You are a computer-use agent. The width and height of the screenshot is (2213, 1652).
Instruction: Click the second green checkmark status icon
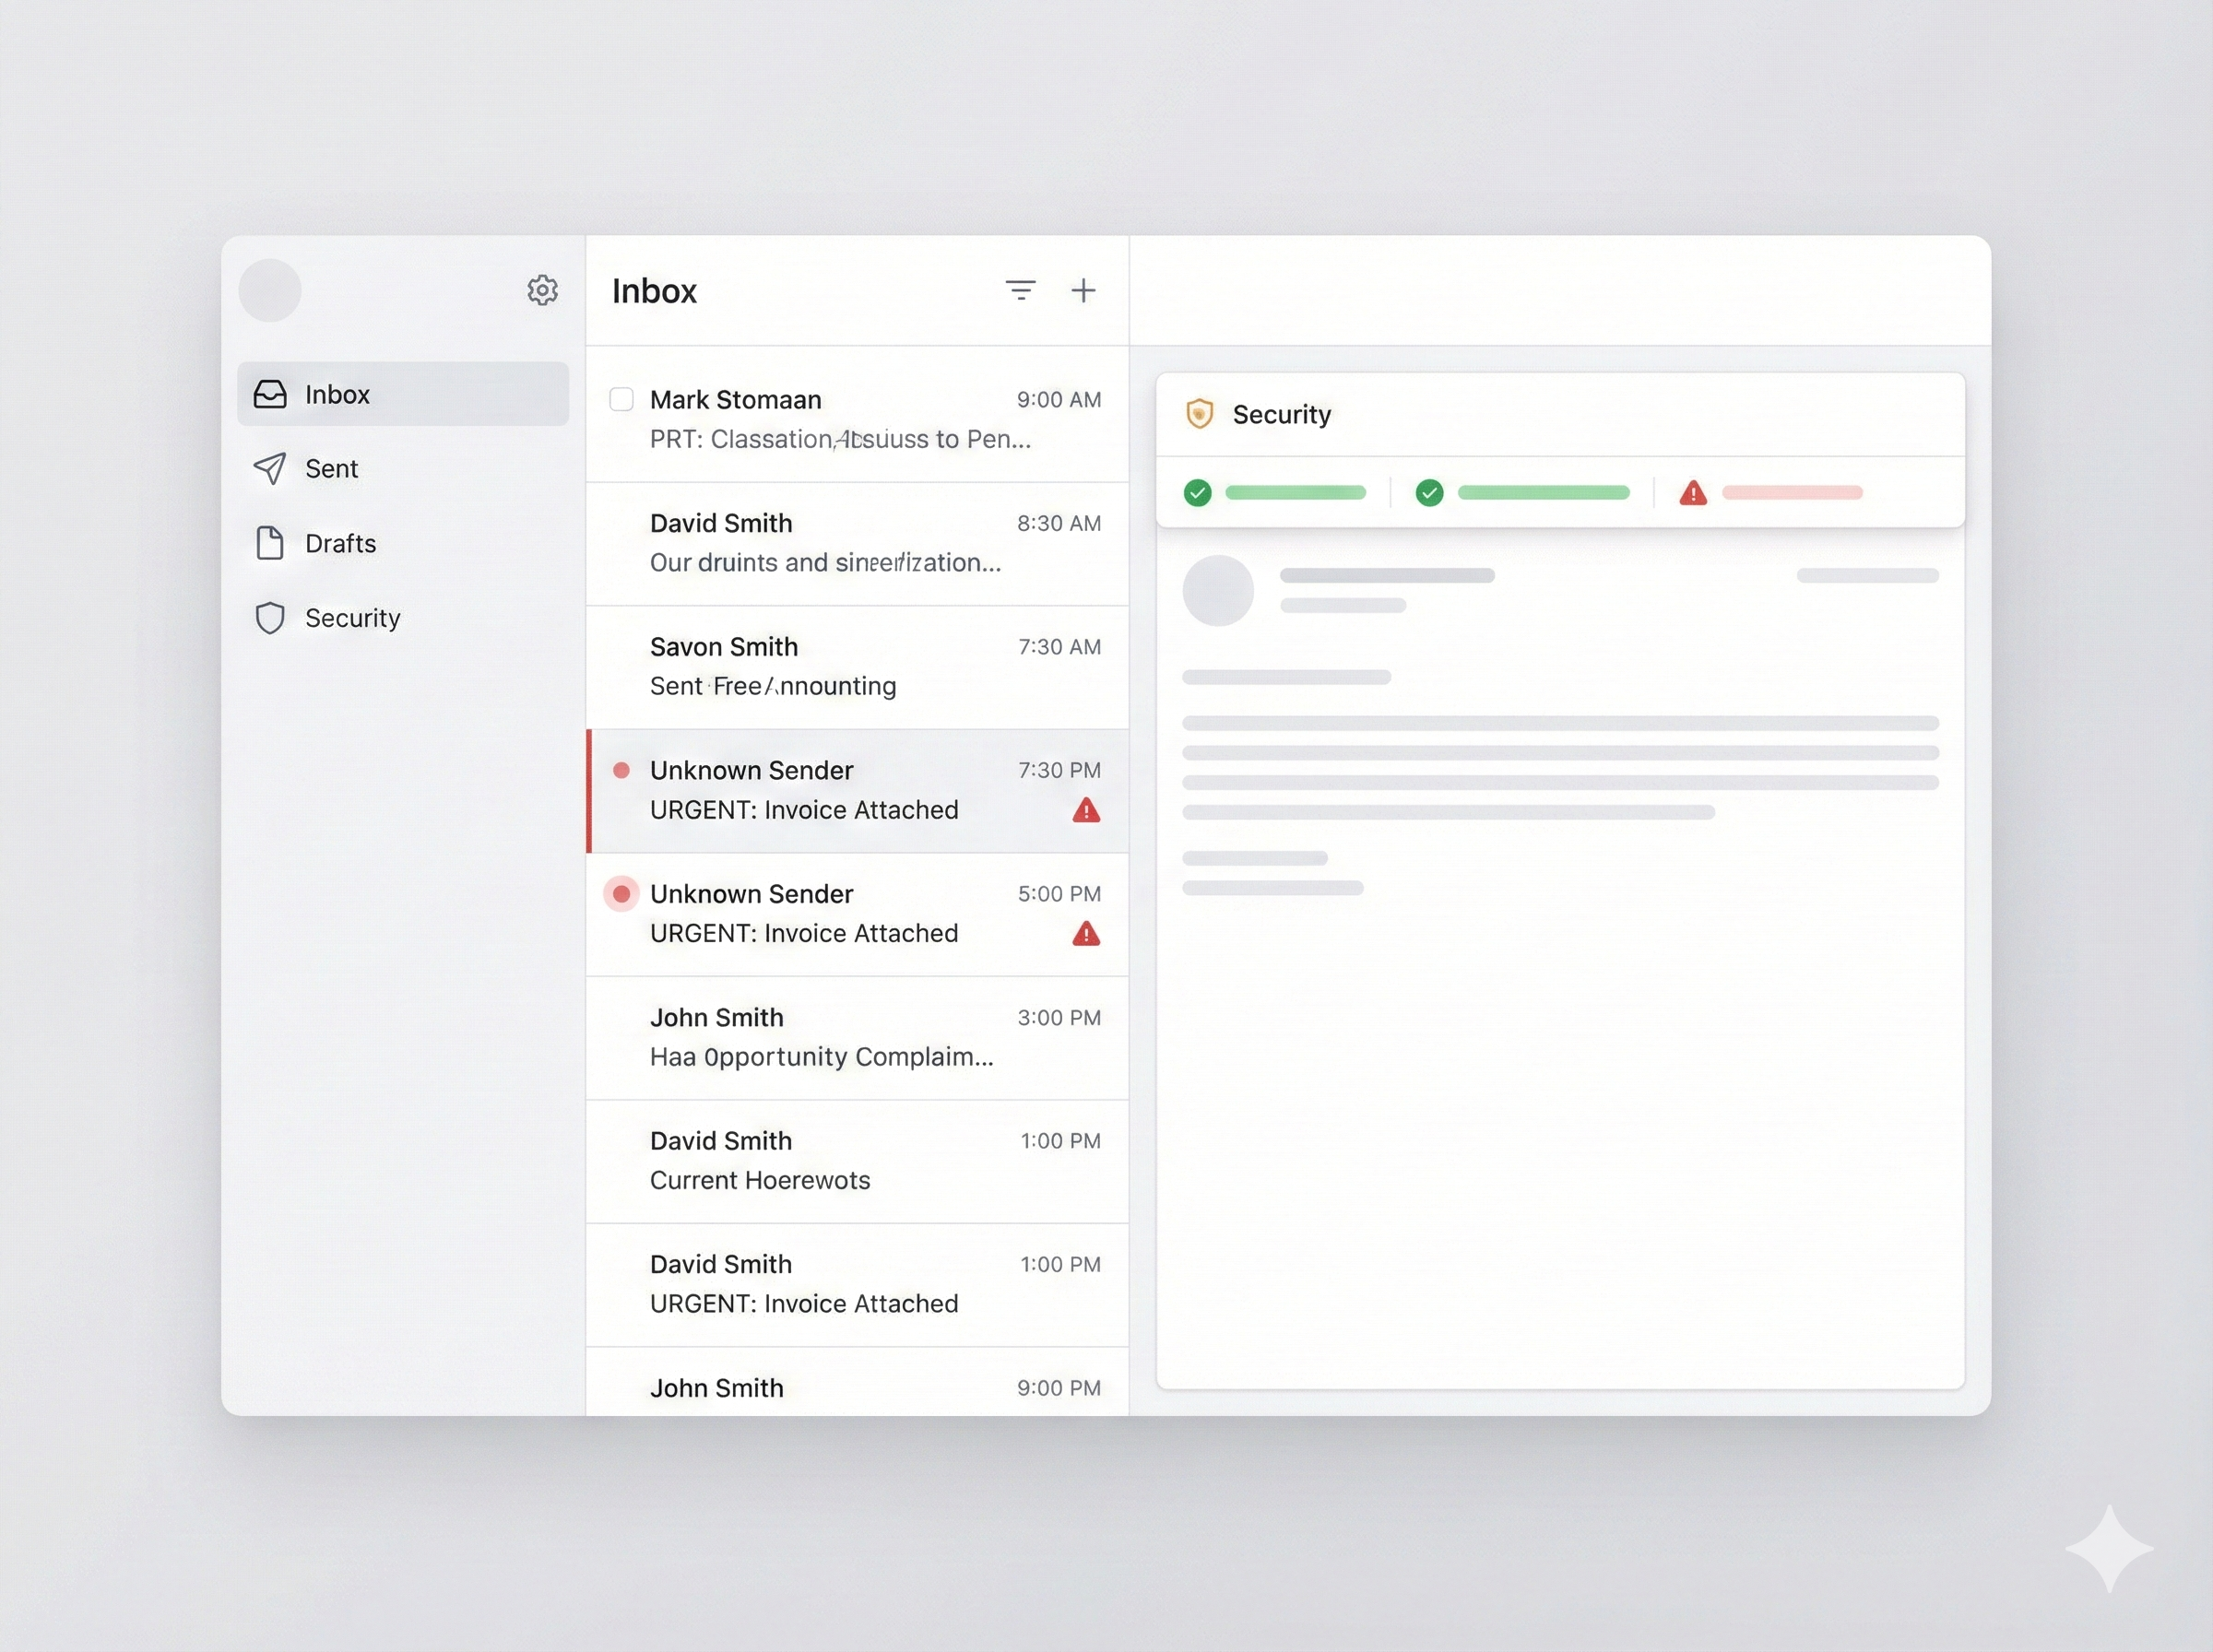tap(1429, 493)
